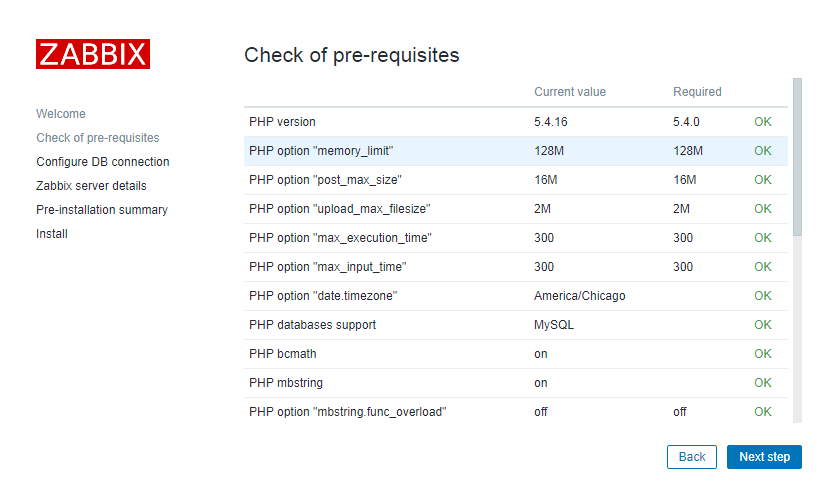
Task: Open Configure DB connection step
Action: tap(103, 162)
